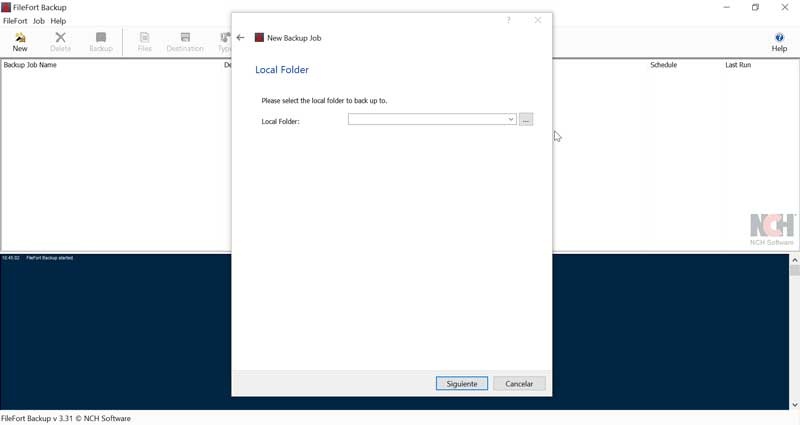Viewport: 800px width, 425px height.
Task: Sort by Schedule column header
Action: (x=663, y=65)
